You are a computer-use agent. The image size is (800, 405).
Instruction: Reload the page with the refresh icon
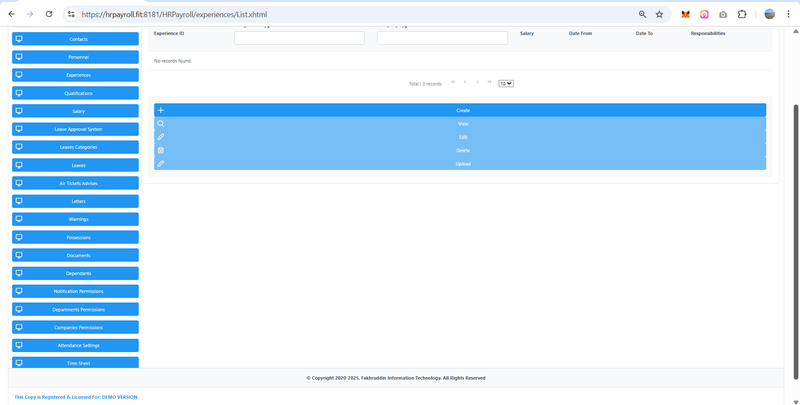click(x=49, y=14)
